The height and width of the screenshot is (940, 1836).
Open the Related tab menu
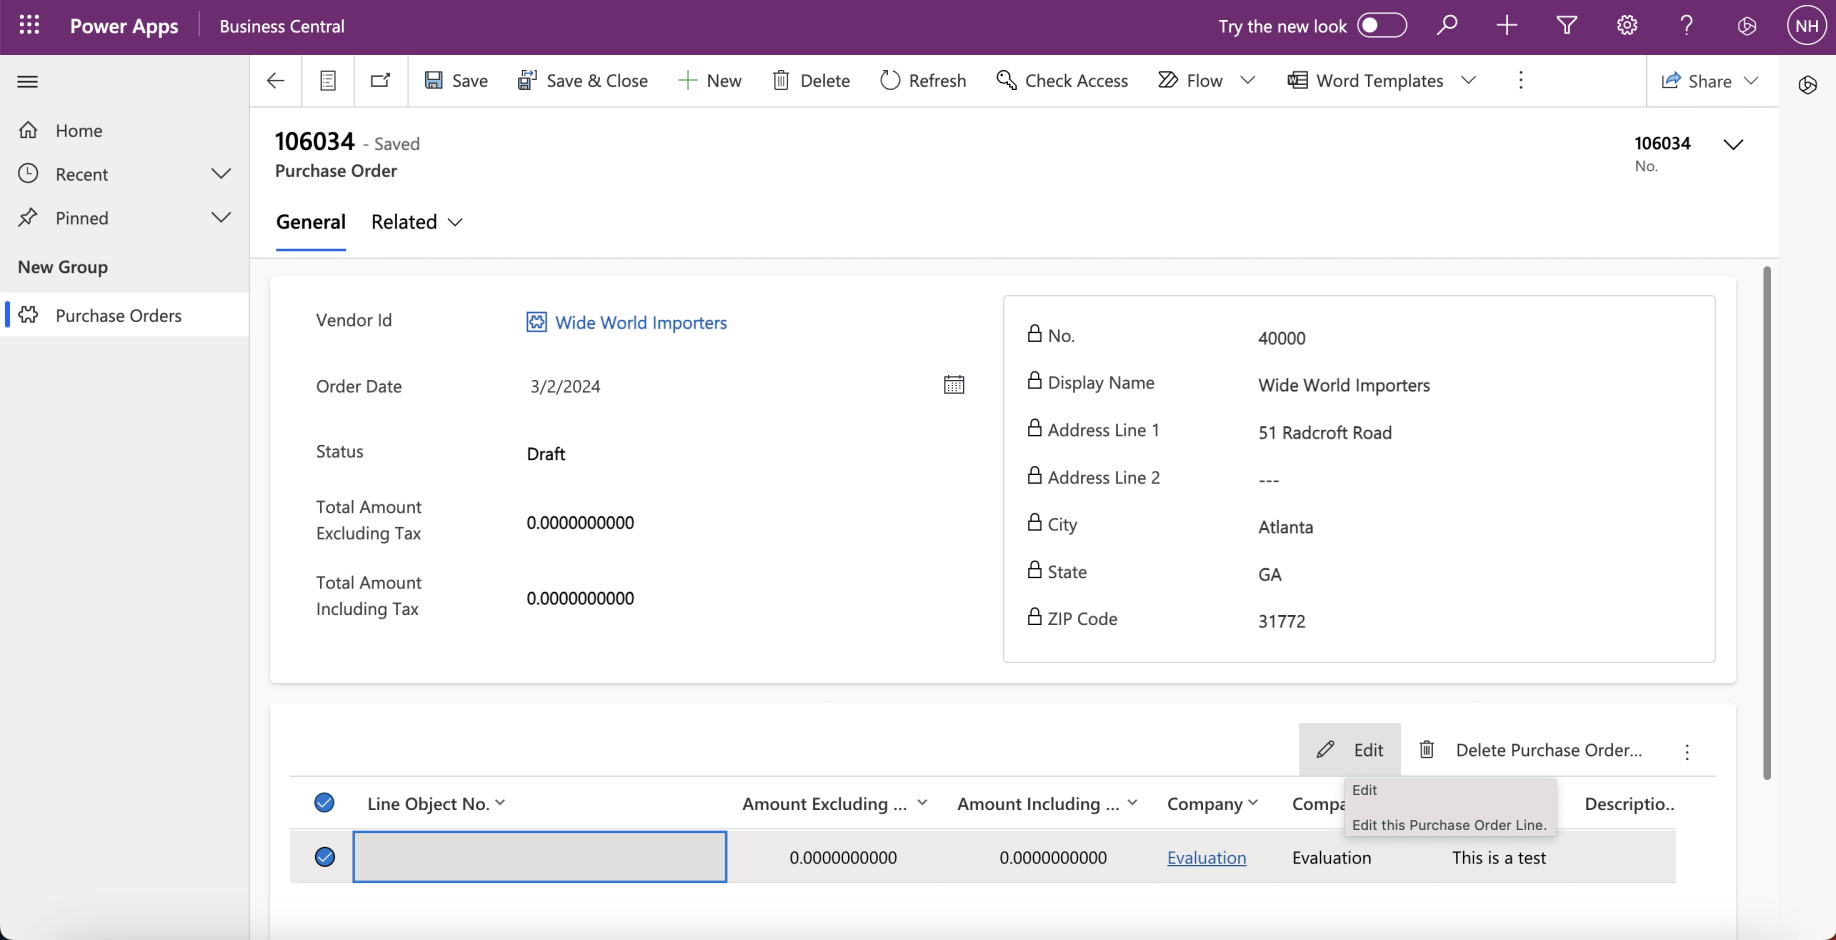(417, 222)
